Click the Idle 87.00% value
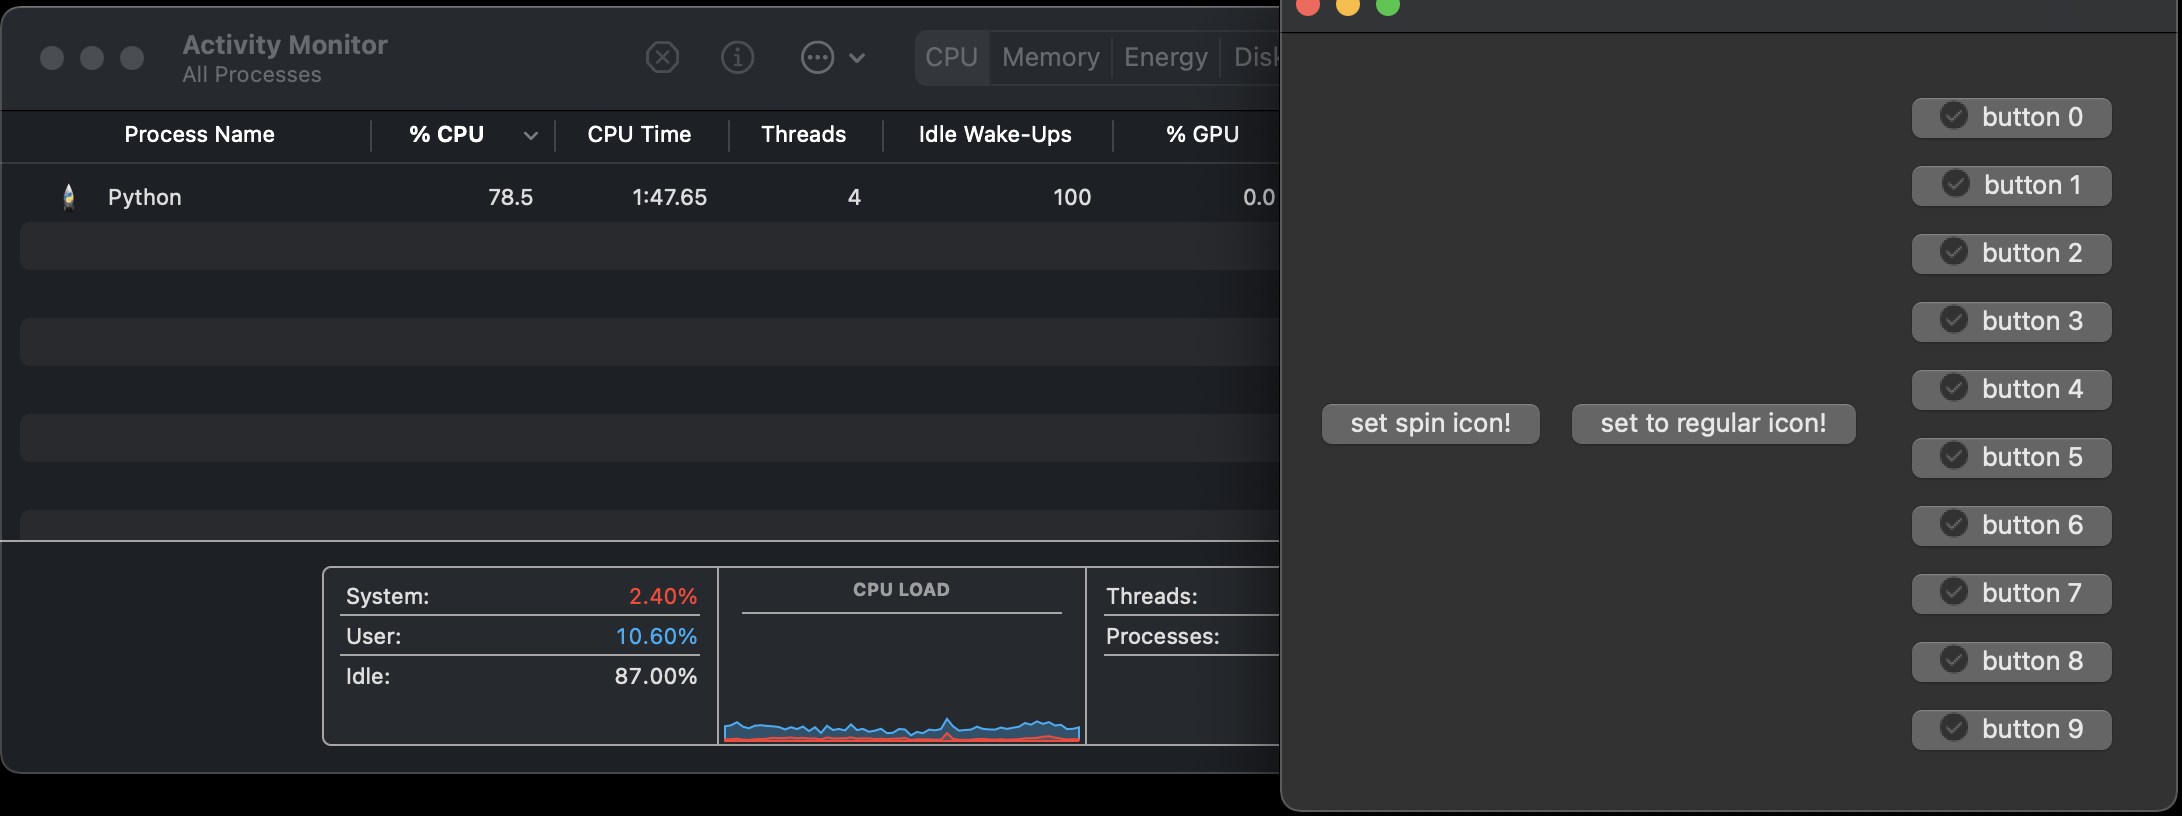Viewport: 2182px width, 816px height. pos(656,676)
